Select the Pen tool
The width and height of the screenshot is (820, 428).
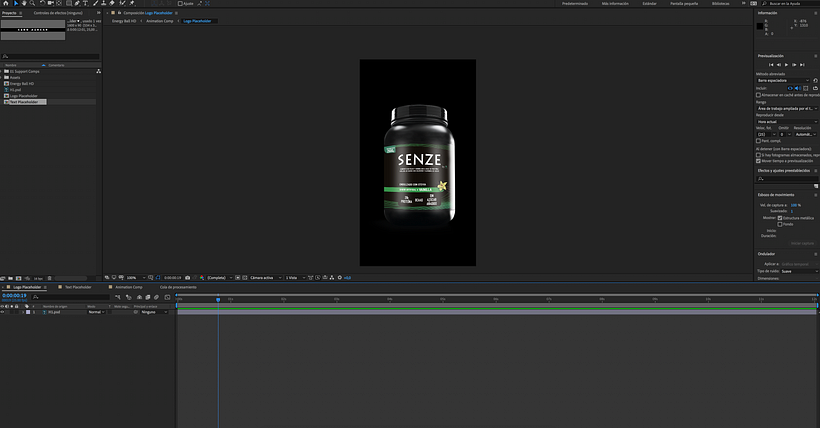[x=77, y=3]
